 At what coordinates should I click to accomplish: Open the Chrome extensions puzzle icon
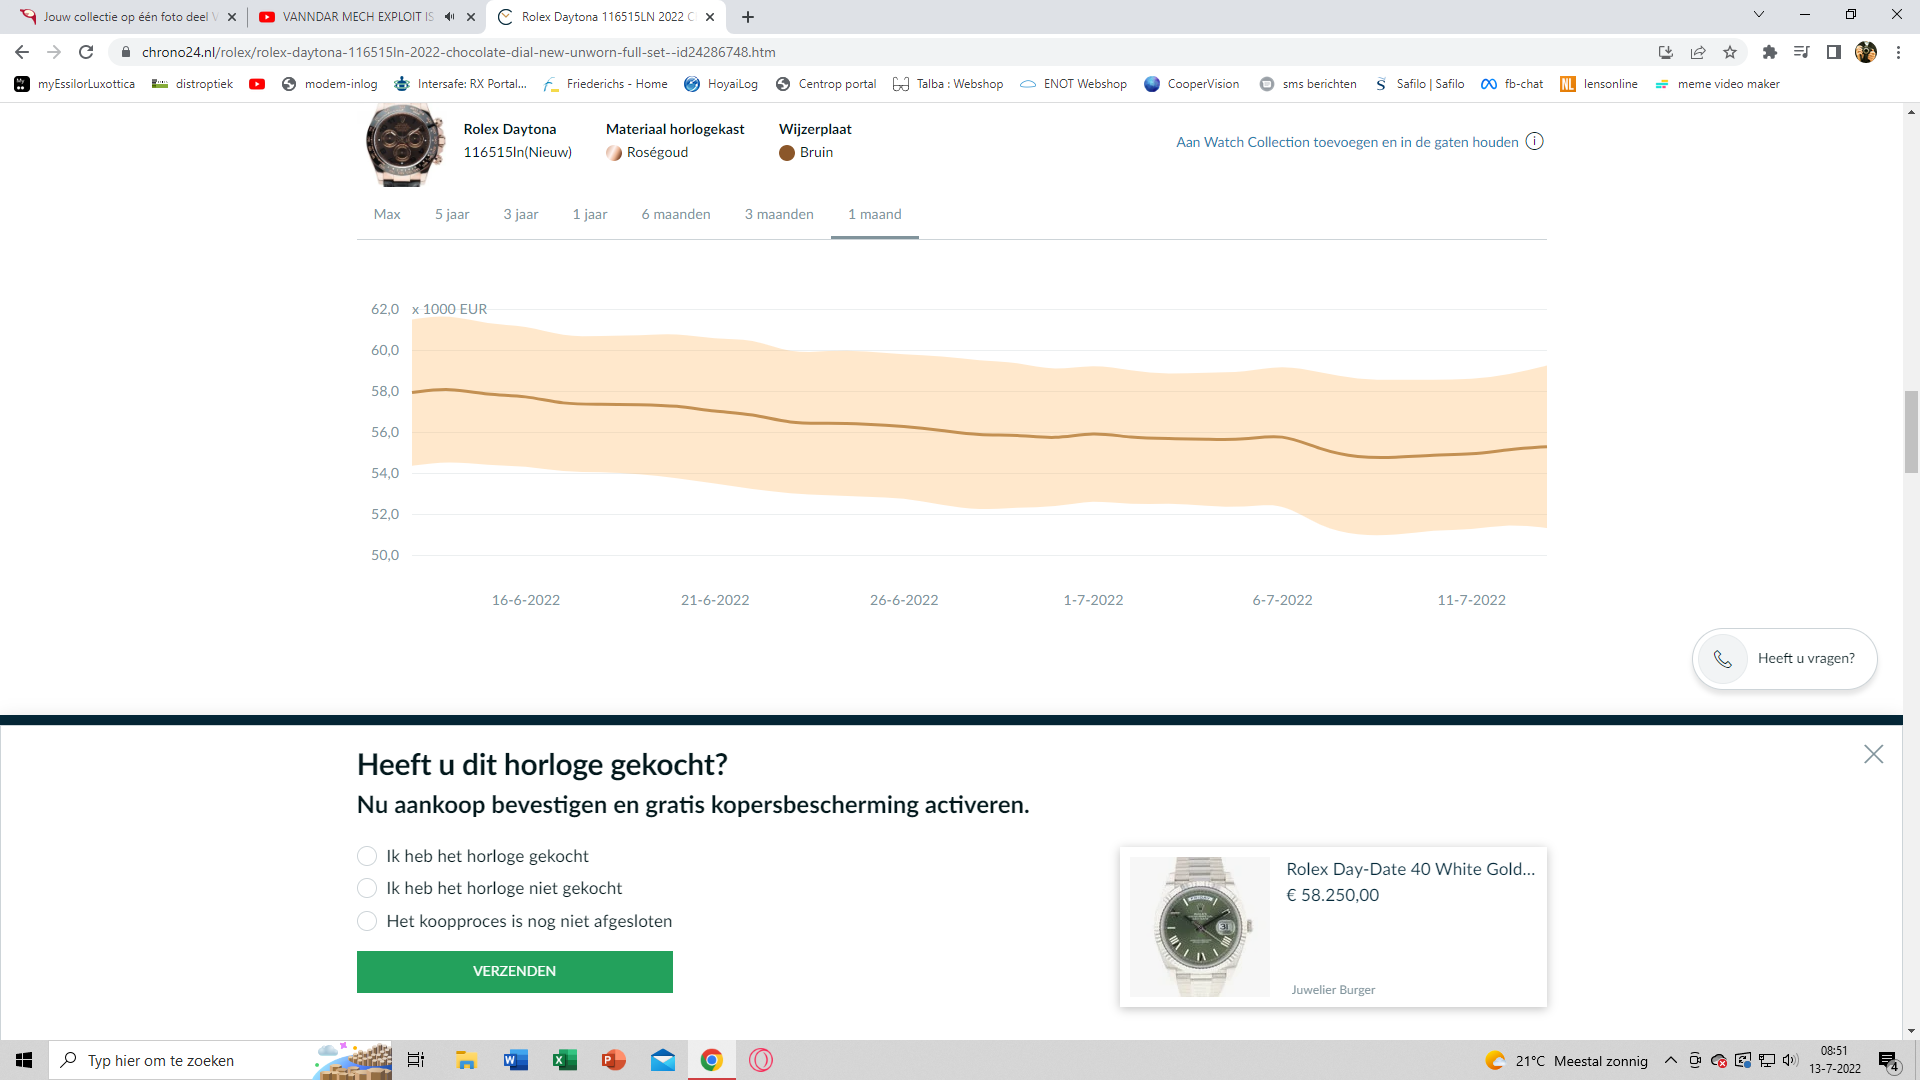point(1770,52)
